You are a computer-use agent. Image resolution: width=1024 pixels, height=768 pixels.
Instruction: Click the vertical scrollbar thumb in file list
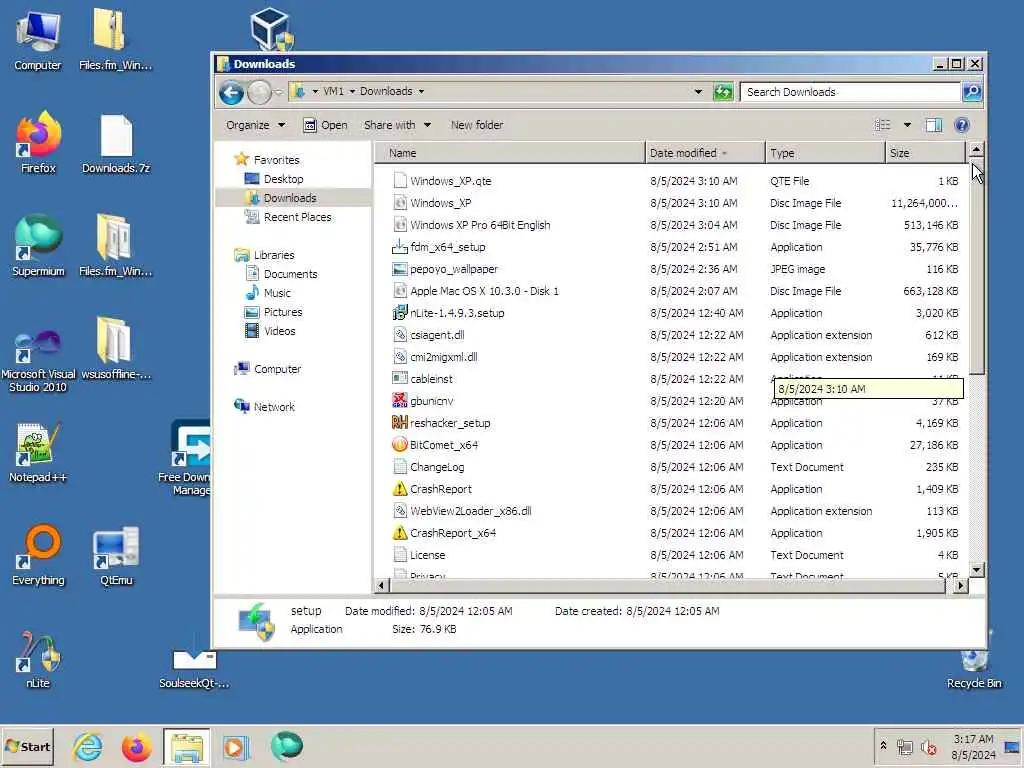click(x=976, y=266)
